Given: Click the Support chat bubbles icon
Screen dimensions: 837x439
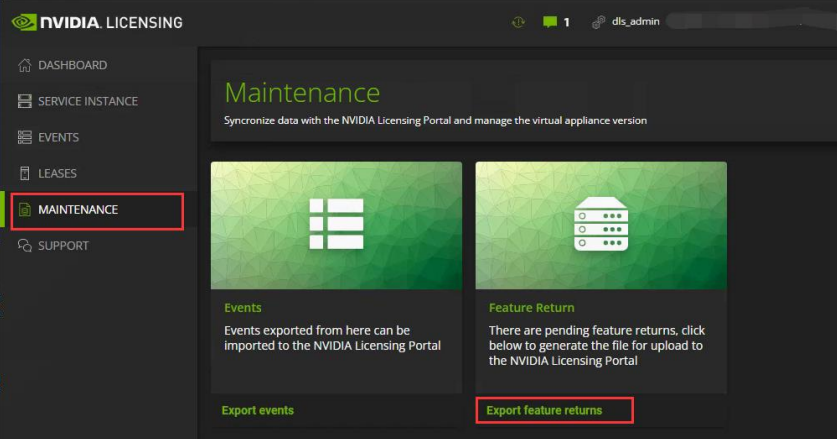Looking at the screenshot, I should (25, 245).
